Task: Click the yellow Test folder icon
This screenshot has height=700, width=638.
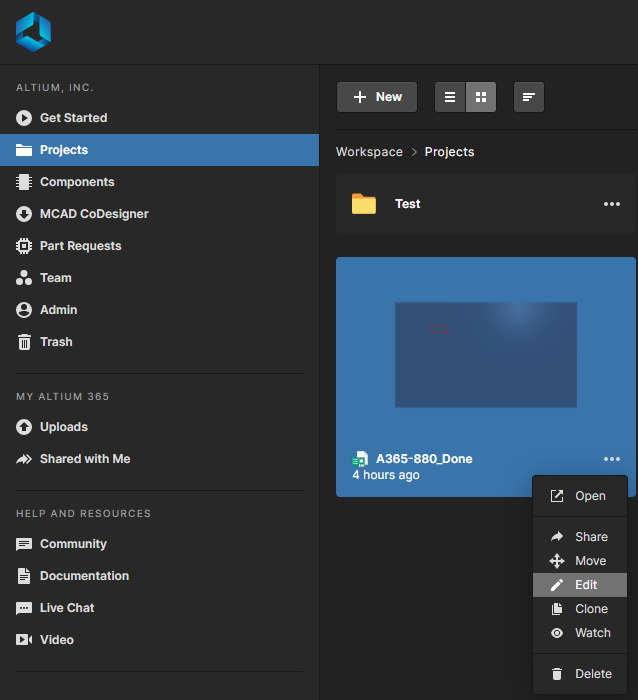Action: (x=364, y=204)
